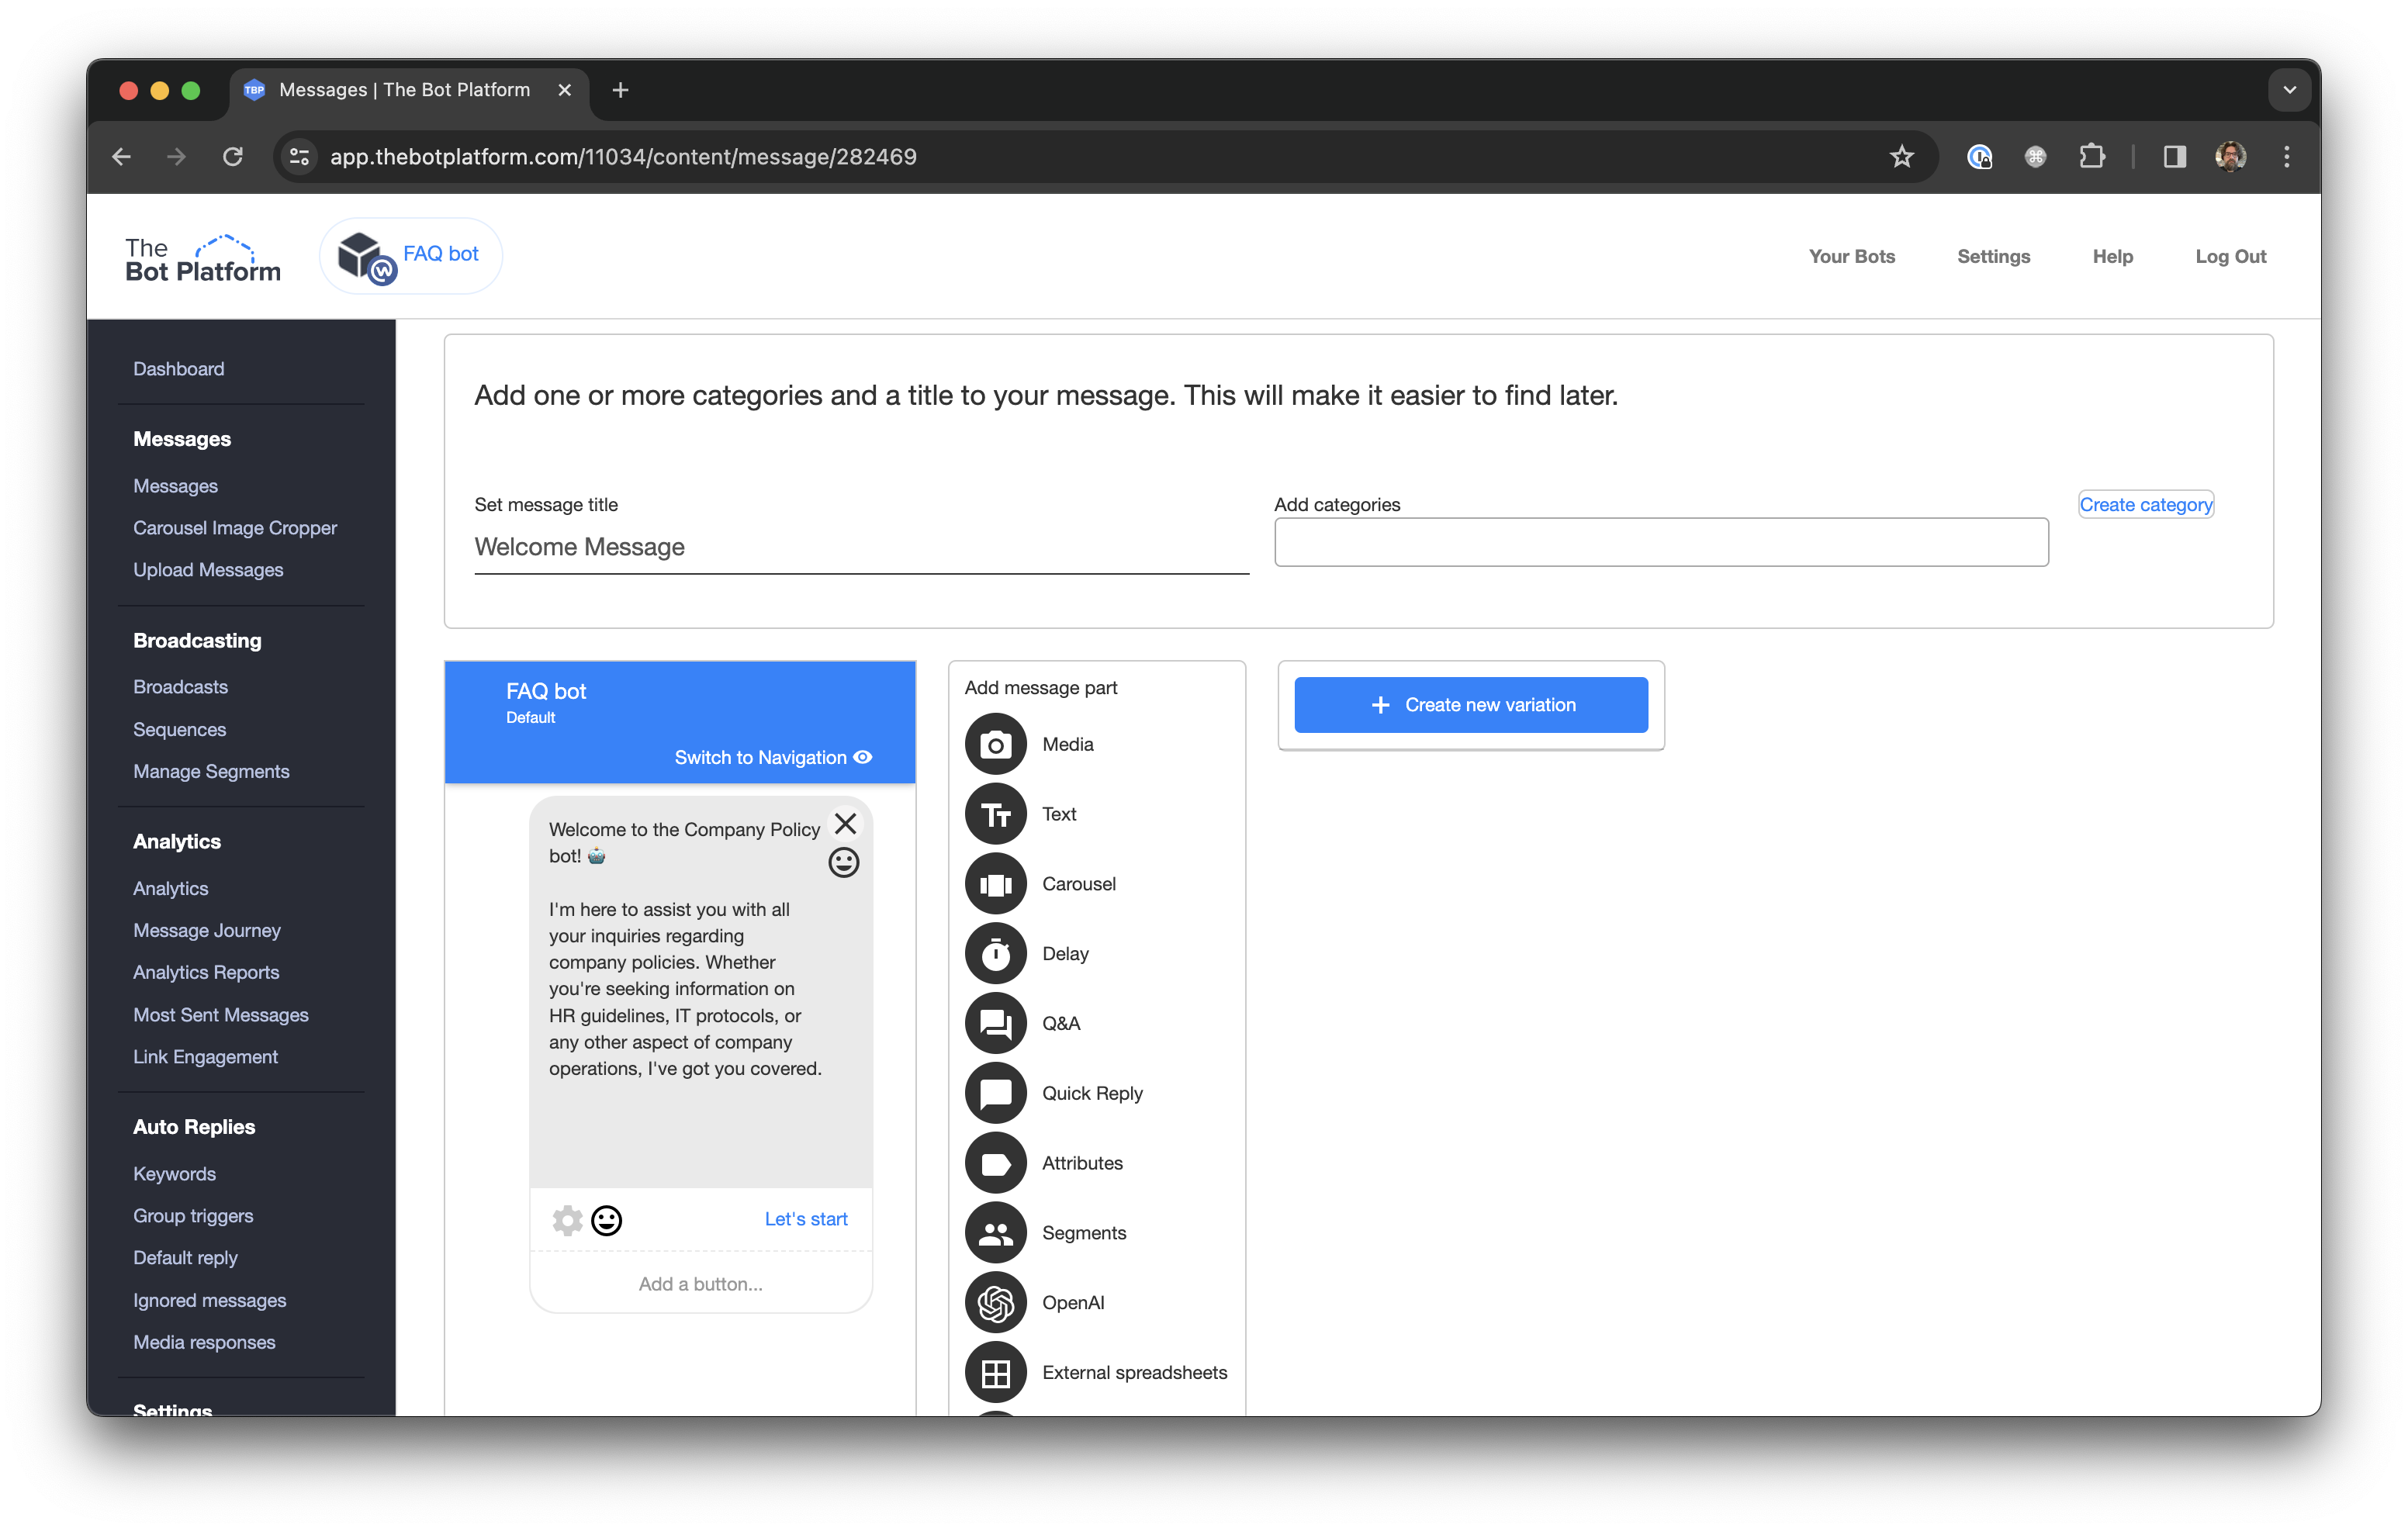The height and width of the screenshot is (1531, 2408).
Task: Open Default reply
Action: coord(185,1258)
